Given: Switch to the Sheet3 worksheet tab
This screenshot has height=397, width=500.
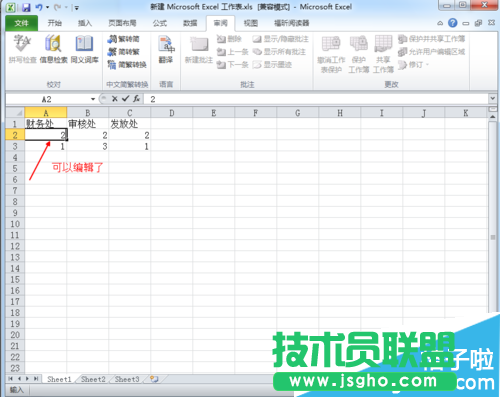Looking at the screenshot, I should 127,379.
